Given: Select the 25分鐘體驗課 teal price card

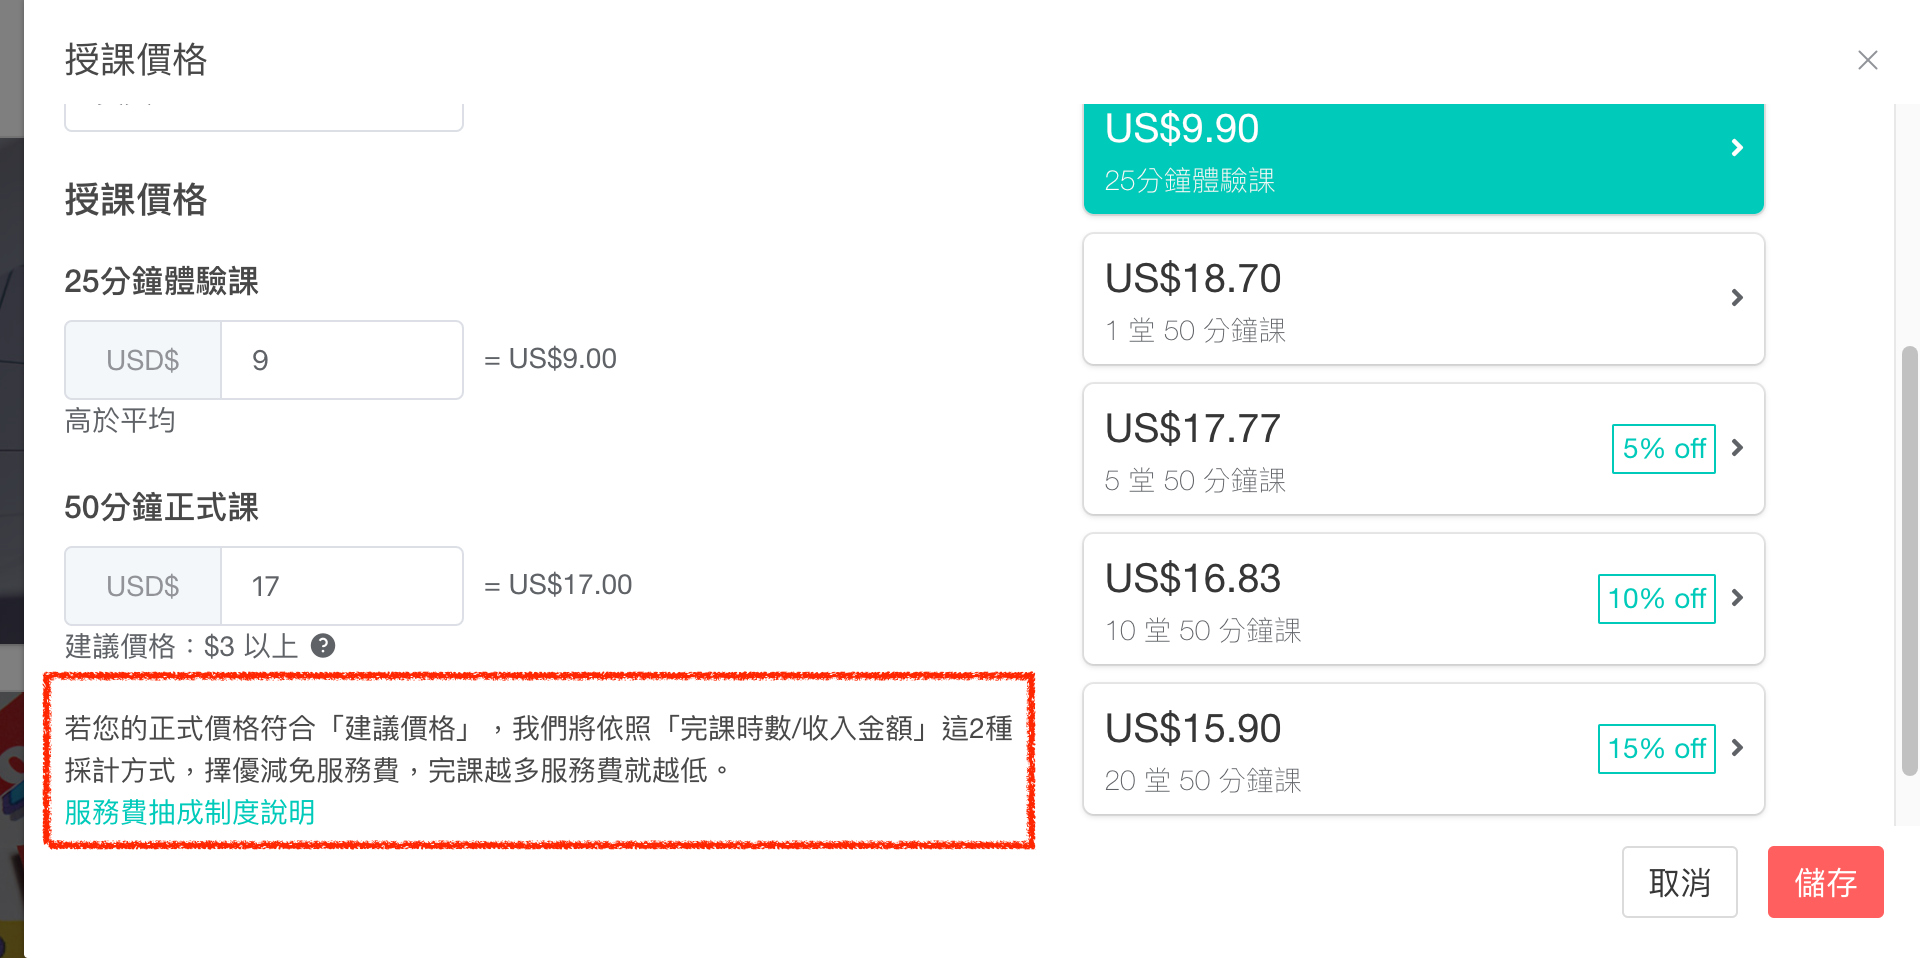Looking at the screenshot, I should (x=1400, y=156).
